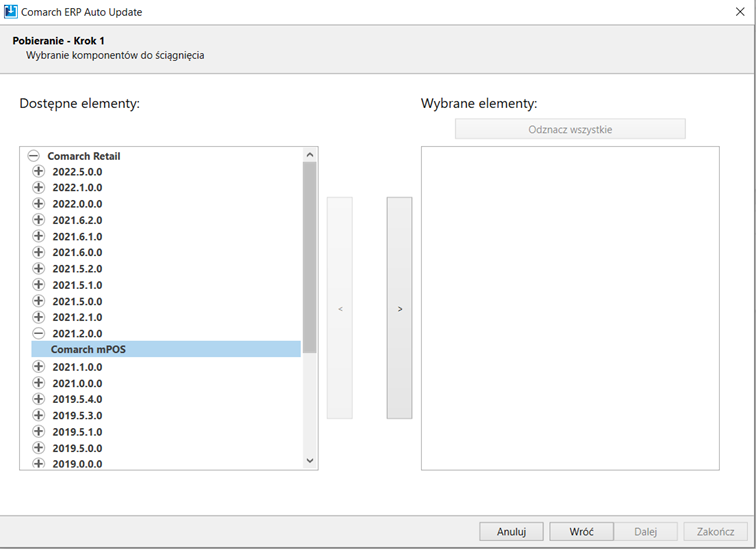This screenshot has width=756, height=549.
Task: Expand version 2021.5.1.0 node
Action: pyautogui.click(x=39, y=284)
